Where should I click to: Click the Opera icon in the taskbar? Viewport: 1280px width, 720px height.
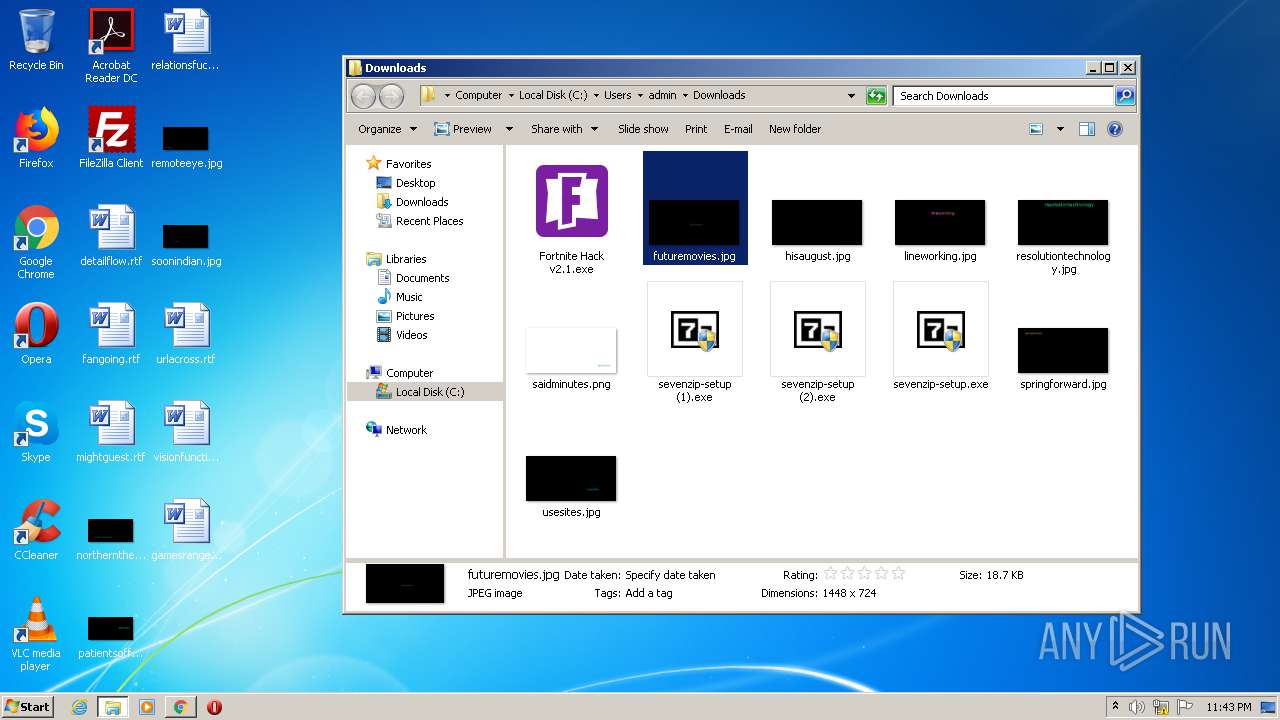tap(214, 707)
